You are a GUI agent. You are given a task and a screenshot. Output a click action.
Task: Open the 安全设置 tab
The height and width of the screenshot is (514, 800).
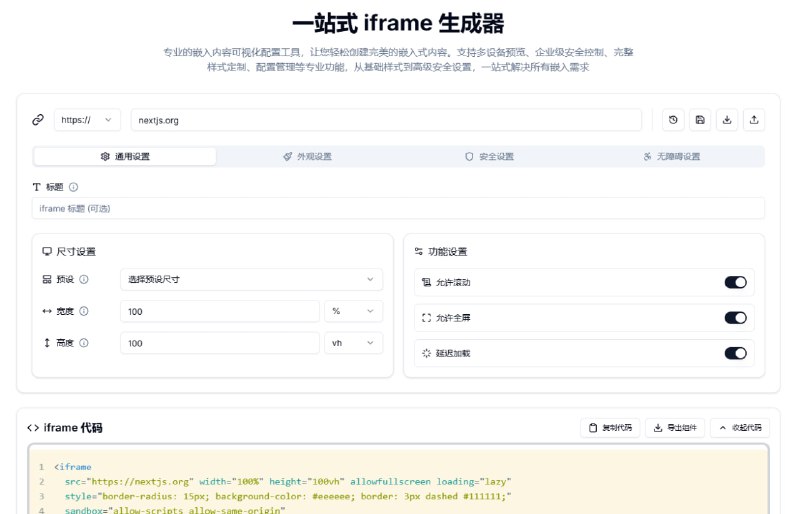click(489, 157)
